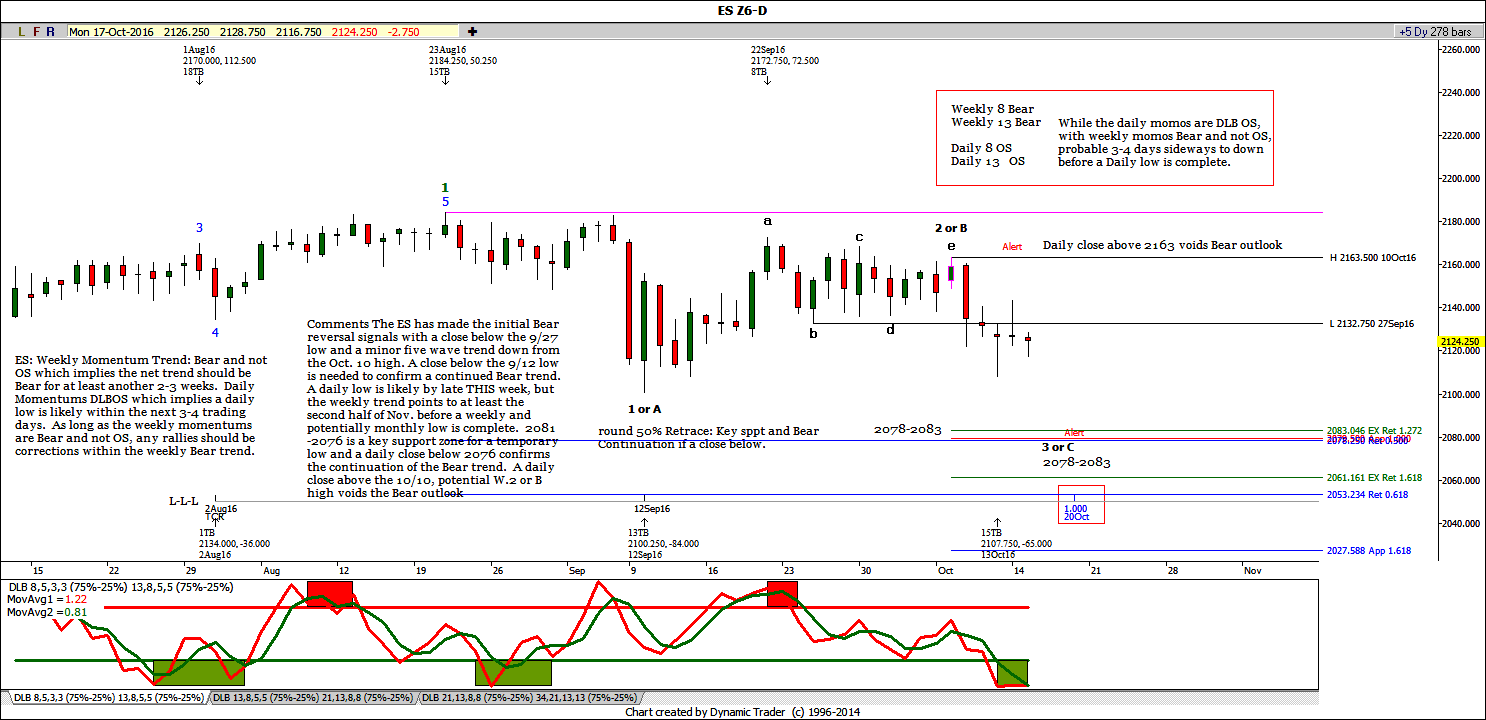The width and height of the screenshot is (1486, 720).
Task: Click the 'Nov' date axis label
Action: pyautogui.click(x=1252, y=570)
